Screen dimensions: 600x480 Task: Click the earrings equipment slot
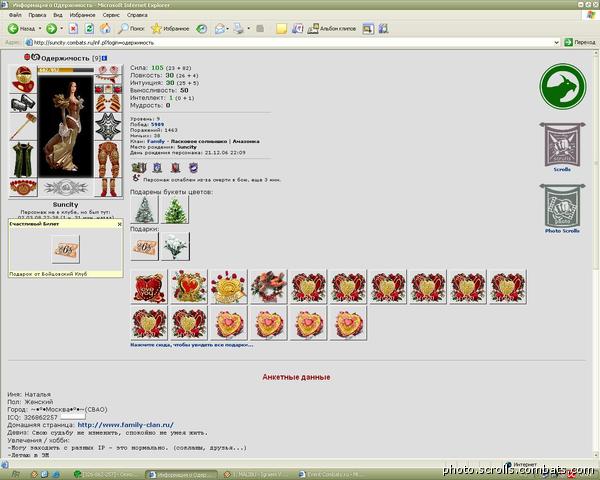[108, 70]
